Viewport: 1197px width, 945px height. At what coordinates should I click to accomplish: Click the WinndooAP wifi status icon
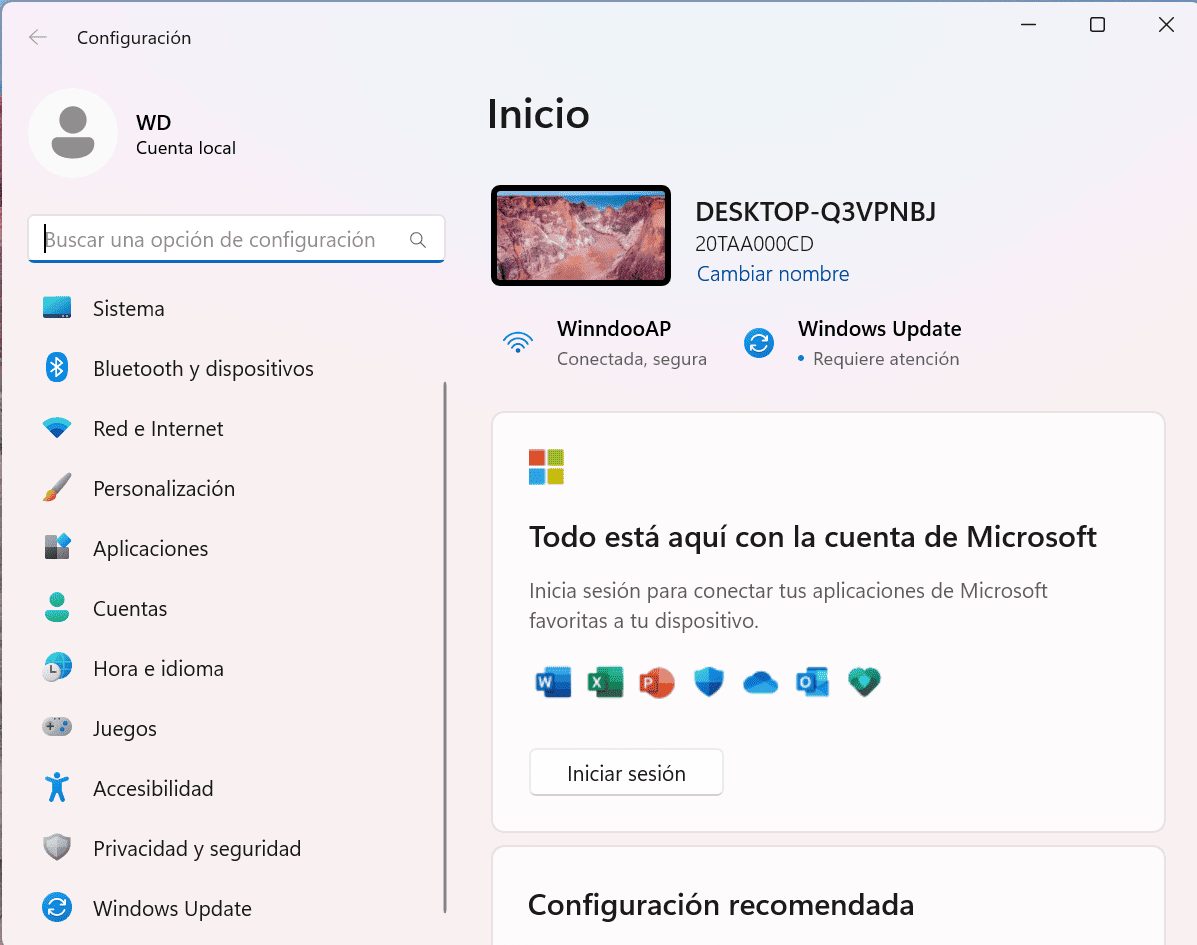(x=518, y=342)
